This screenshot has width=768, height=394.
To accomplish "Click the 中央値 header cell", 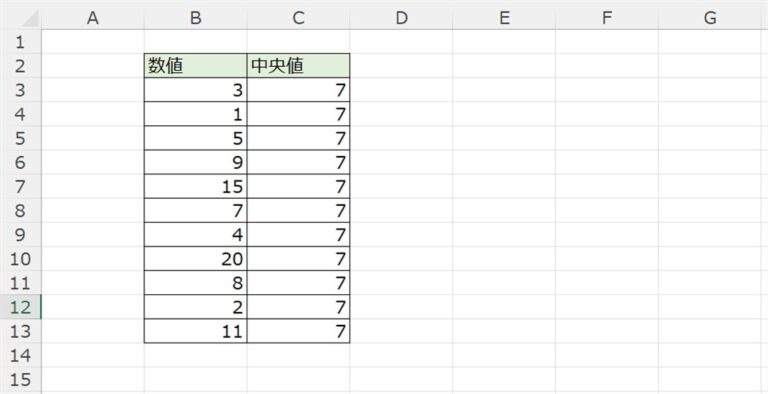I will point(299,66).
